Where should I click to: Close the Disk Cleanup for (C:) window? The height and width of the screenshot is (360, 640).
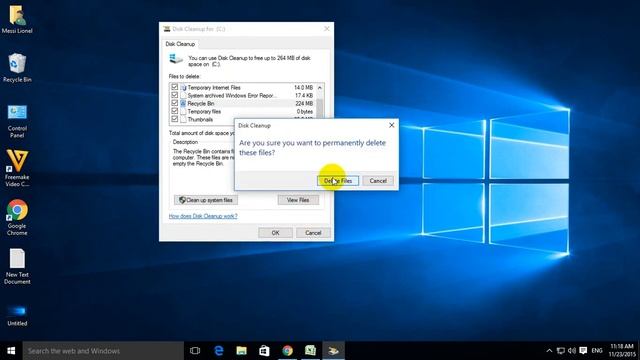click(x=327, y=29)
